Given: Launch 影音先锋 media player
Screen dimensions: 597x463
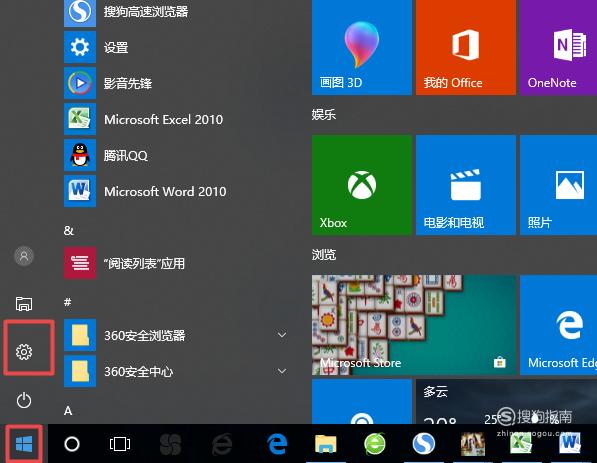Looking at the screenshot, I should 175,83.
